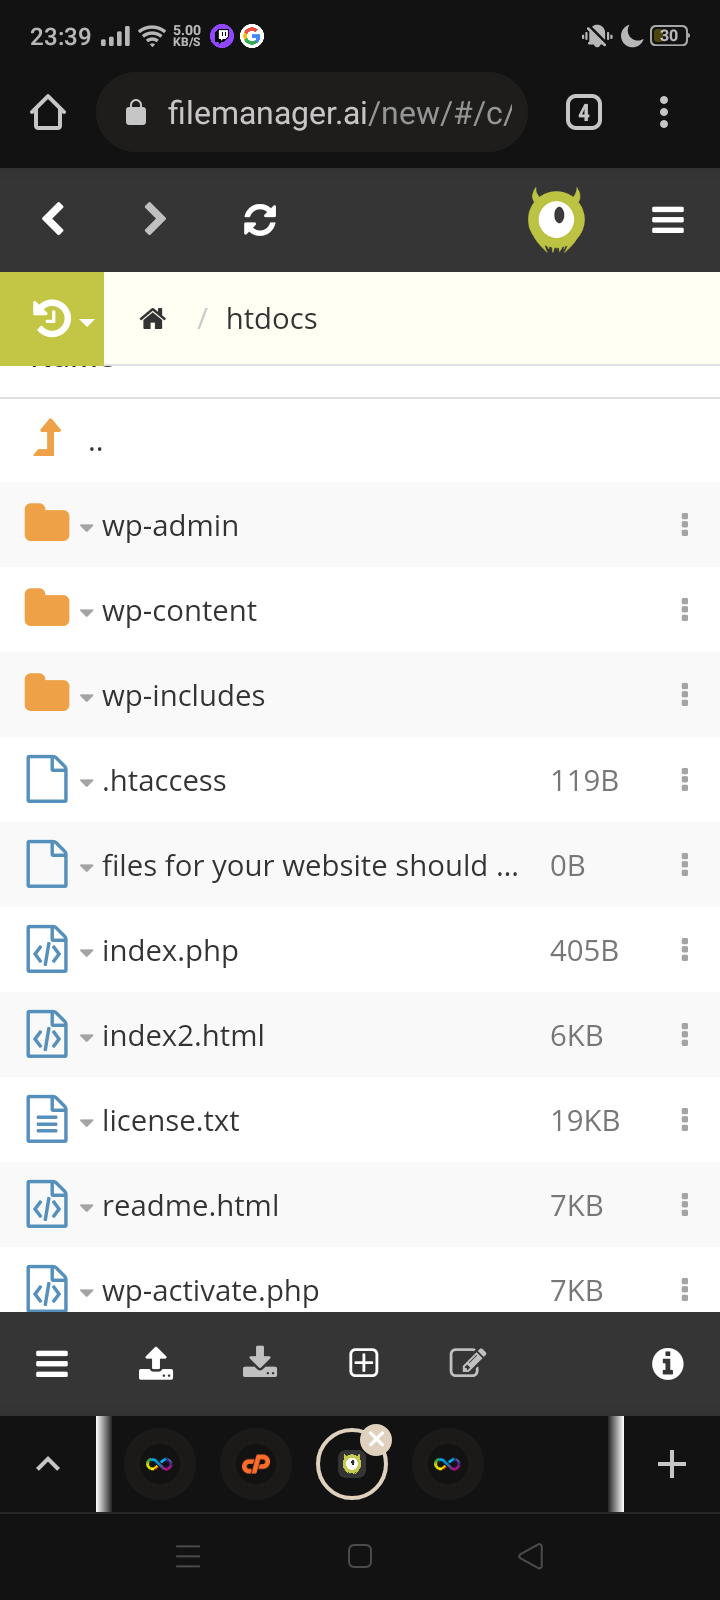The width and height of the screenshot is (720, 1600).
Task: Tap the edit pencil icon in bottom toolbar
Action: point(467,1363)
